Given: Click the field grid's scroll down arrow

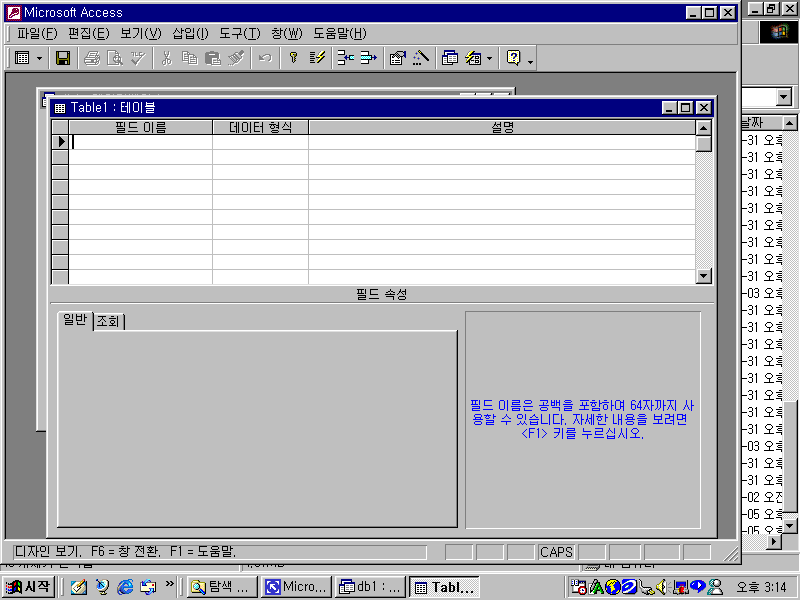Looking at the screenshot, I should (704, 276).
